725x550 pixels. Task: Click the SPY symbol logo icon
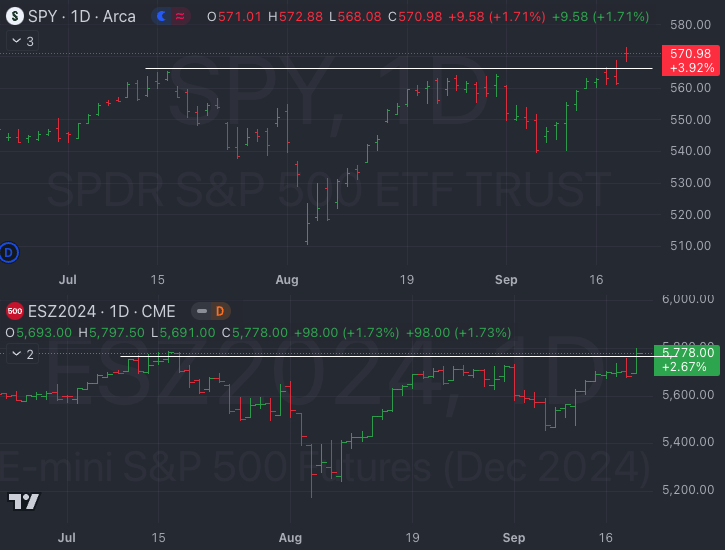tap(14, 17)
